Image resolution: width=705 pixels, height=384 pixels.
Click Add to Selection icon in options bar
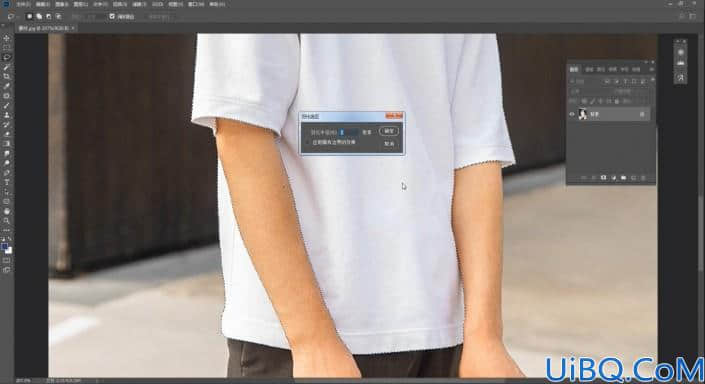coord(39,17)
